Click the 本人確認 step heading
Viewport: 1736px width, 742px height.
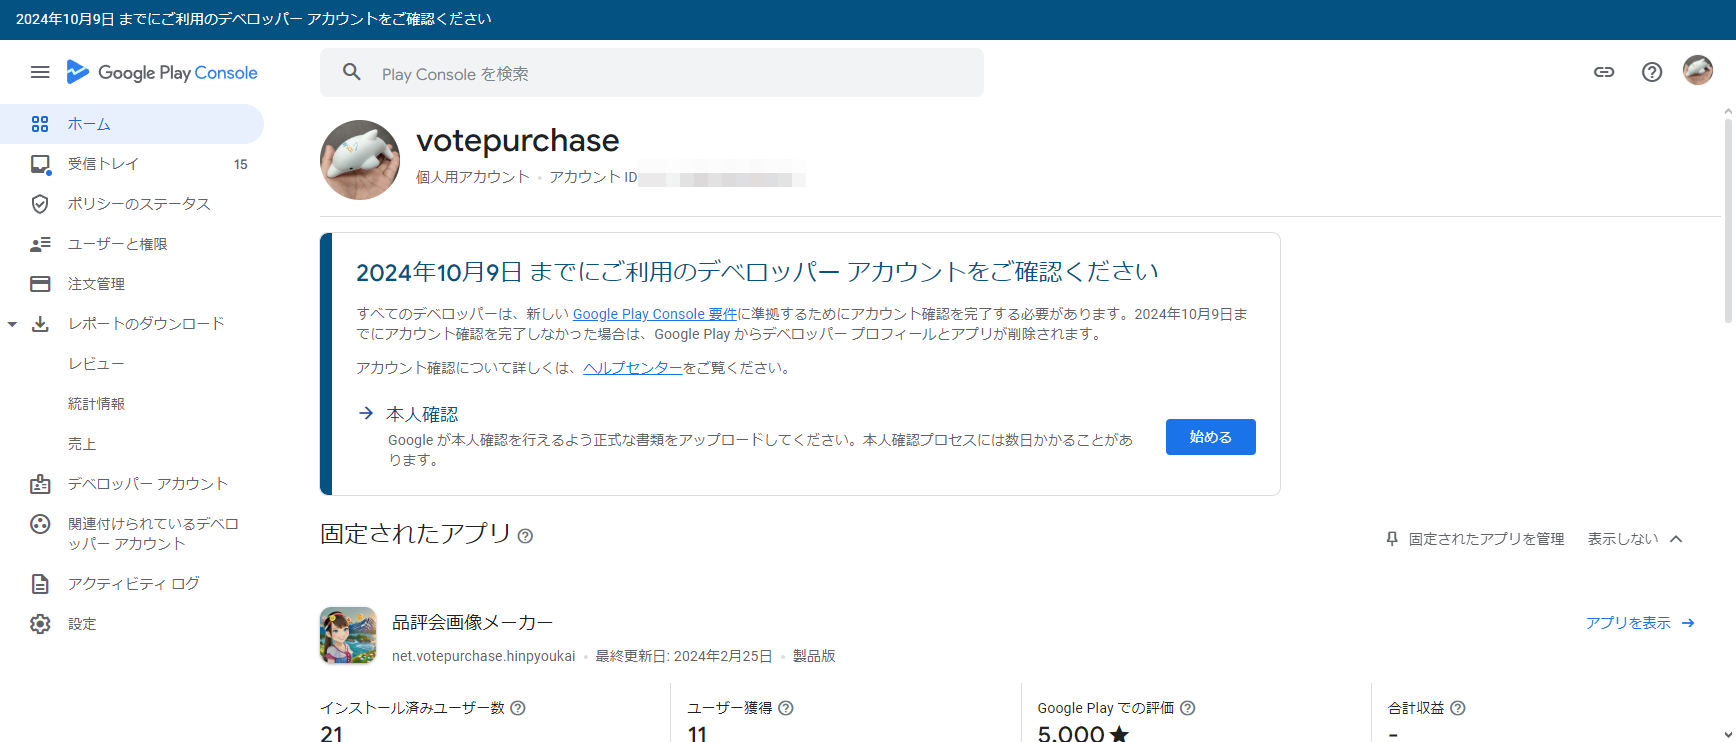pos(422,414)
